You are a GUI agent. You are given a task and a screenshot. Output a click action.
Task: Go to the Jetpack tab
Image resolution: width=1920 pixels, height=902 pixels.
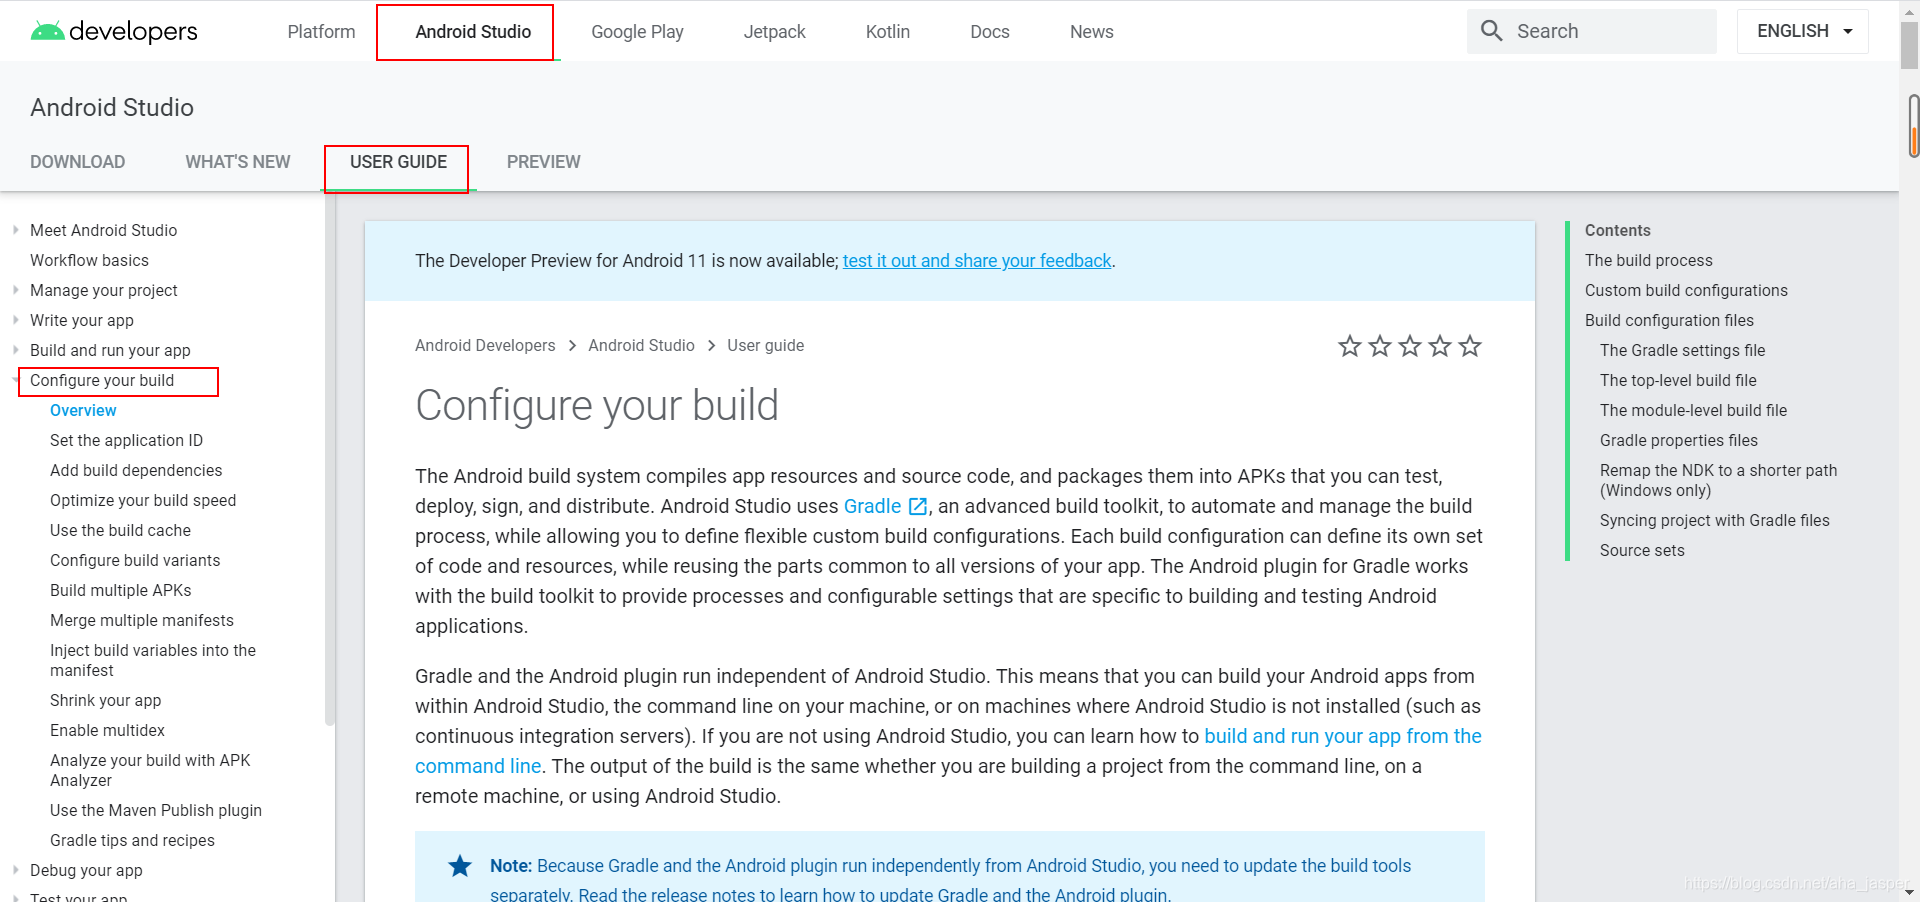[x=774, y=32]
